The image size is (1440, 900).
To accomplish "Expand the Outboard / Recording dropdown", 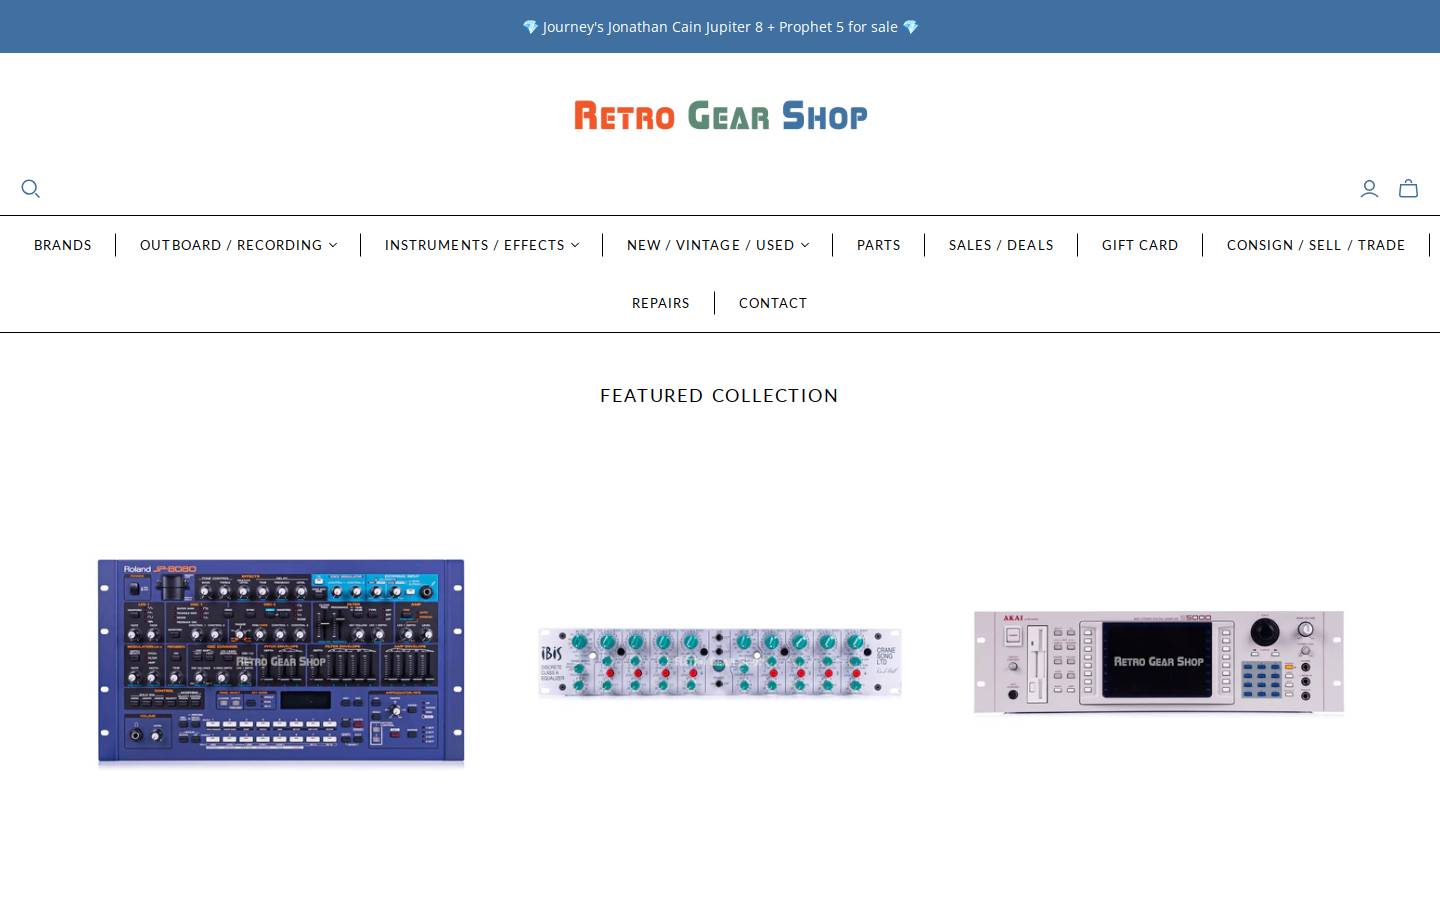I will click(238, 245).
